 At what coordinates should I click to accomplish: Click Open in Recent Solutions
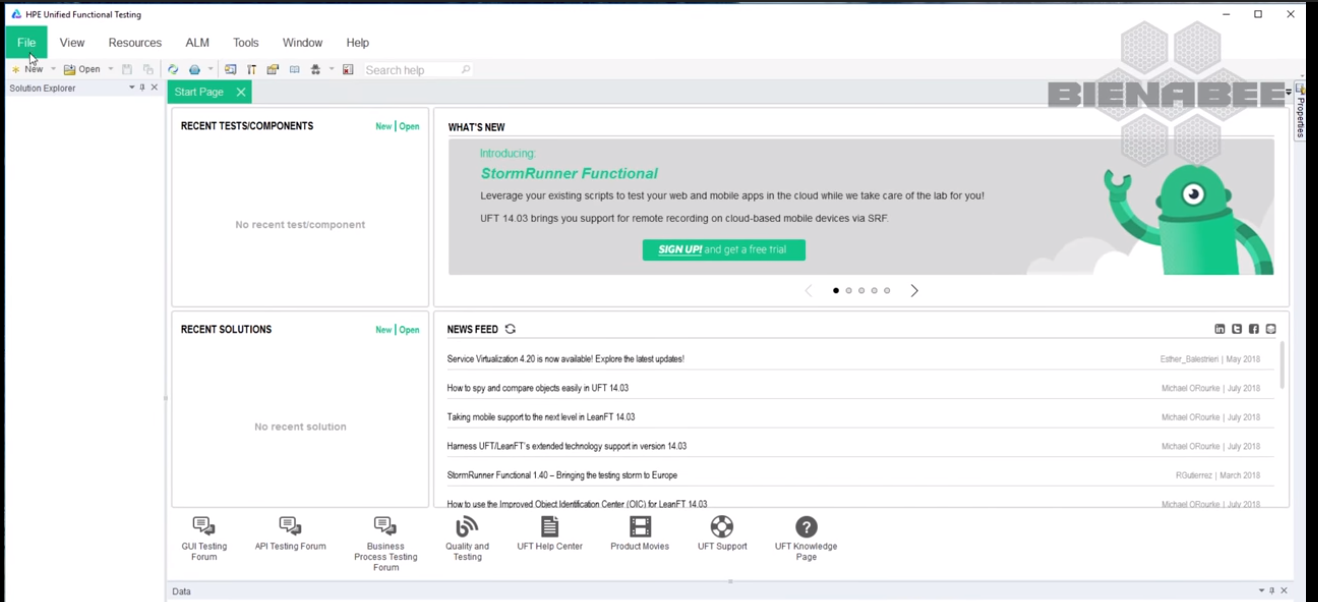[409, 330]
